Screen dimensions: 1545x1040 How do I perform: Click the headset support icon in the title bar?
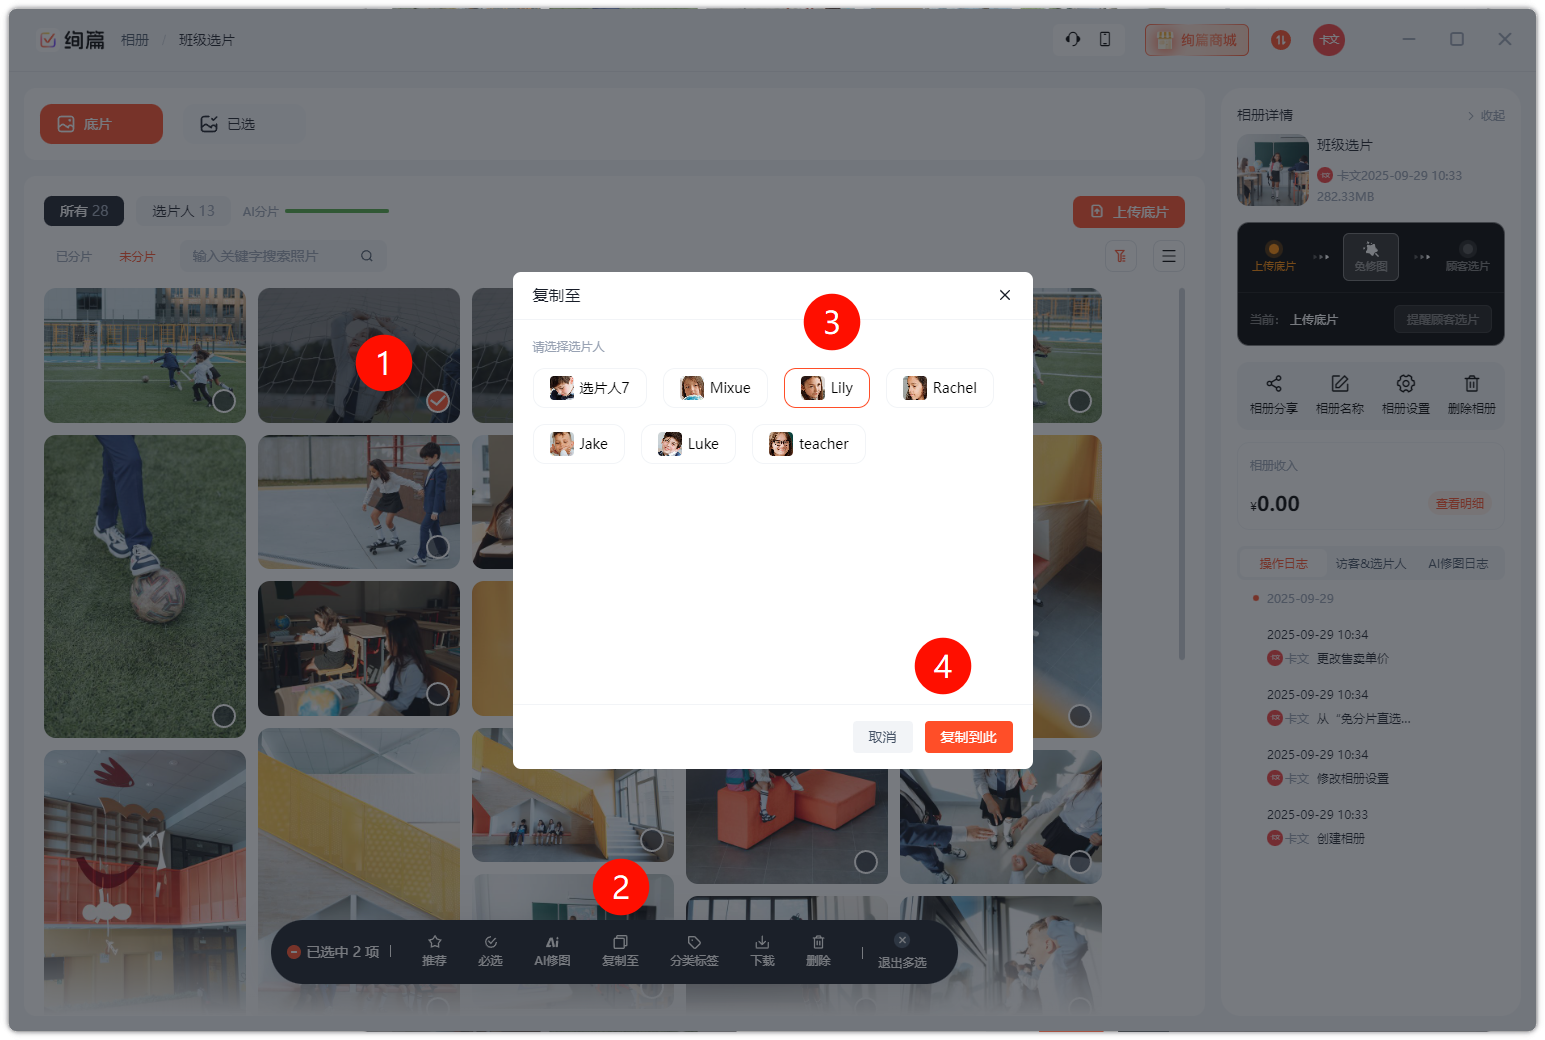tap(1073, 39)
